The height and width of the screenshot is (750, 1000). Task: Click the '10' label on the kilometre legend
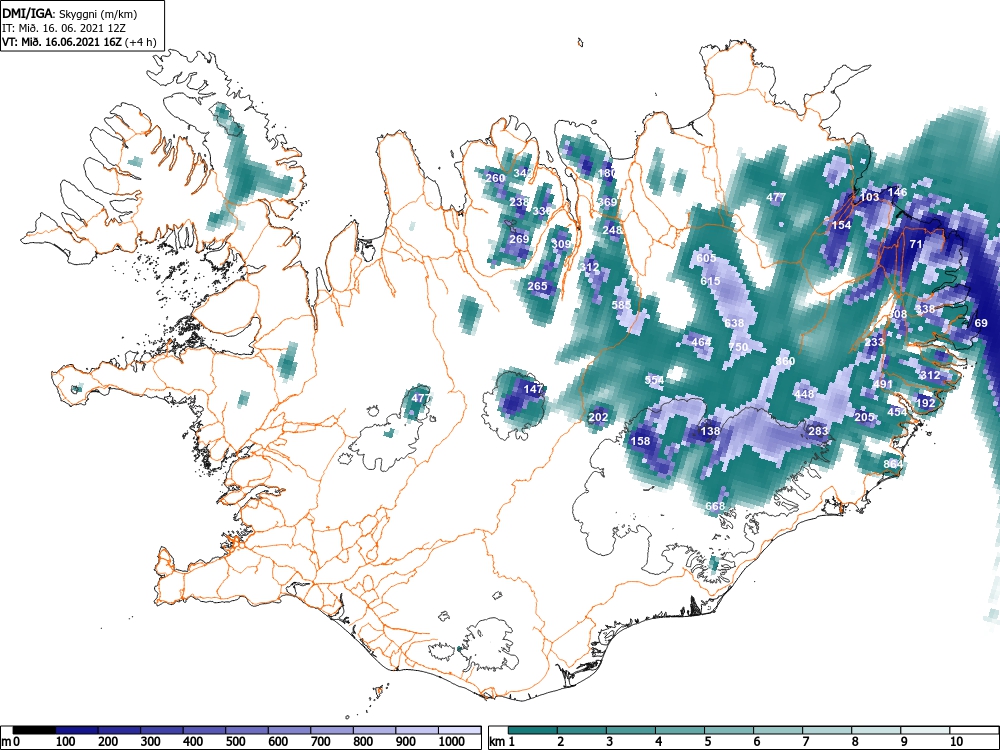[956, 741]
